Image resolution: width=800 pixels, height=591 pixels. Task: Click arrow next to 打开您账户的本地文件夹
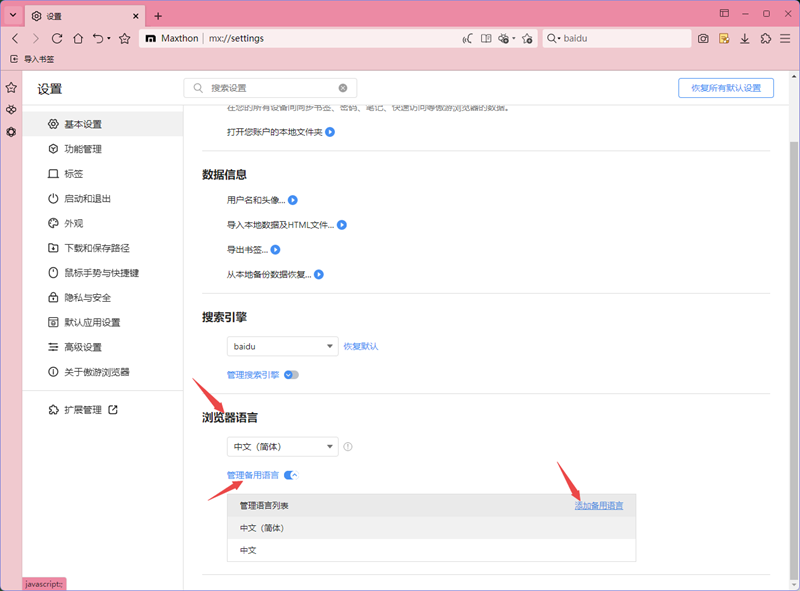(x=330, y=132)
